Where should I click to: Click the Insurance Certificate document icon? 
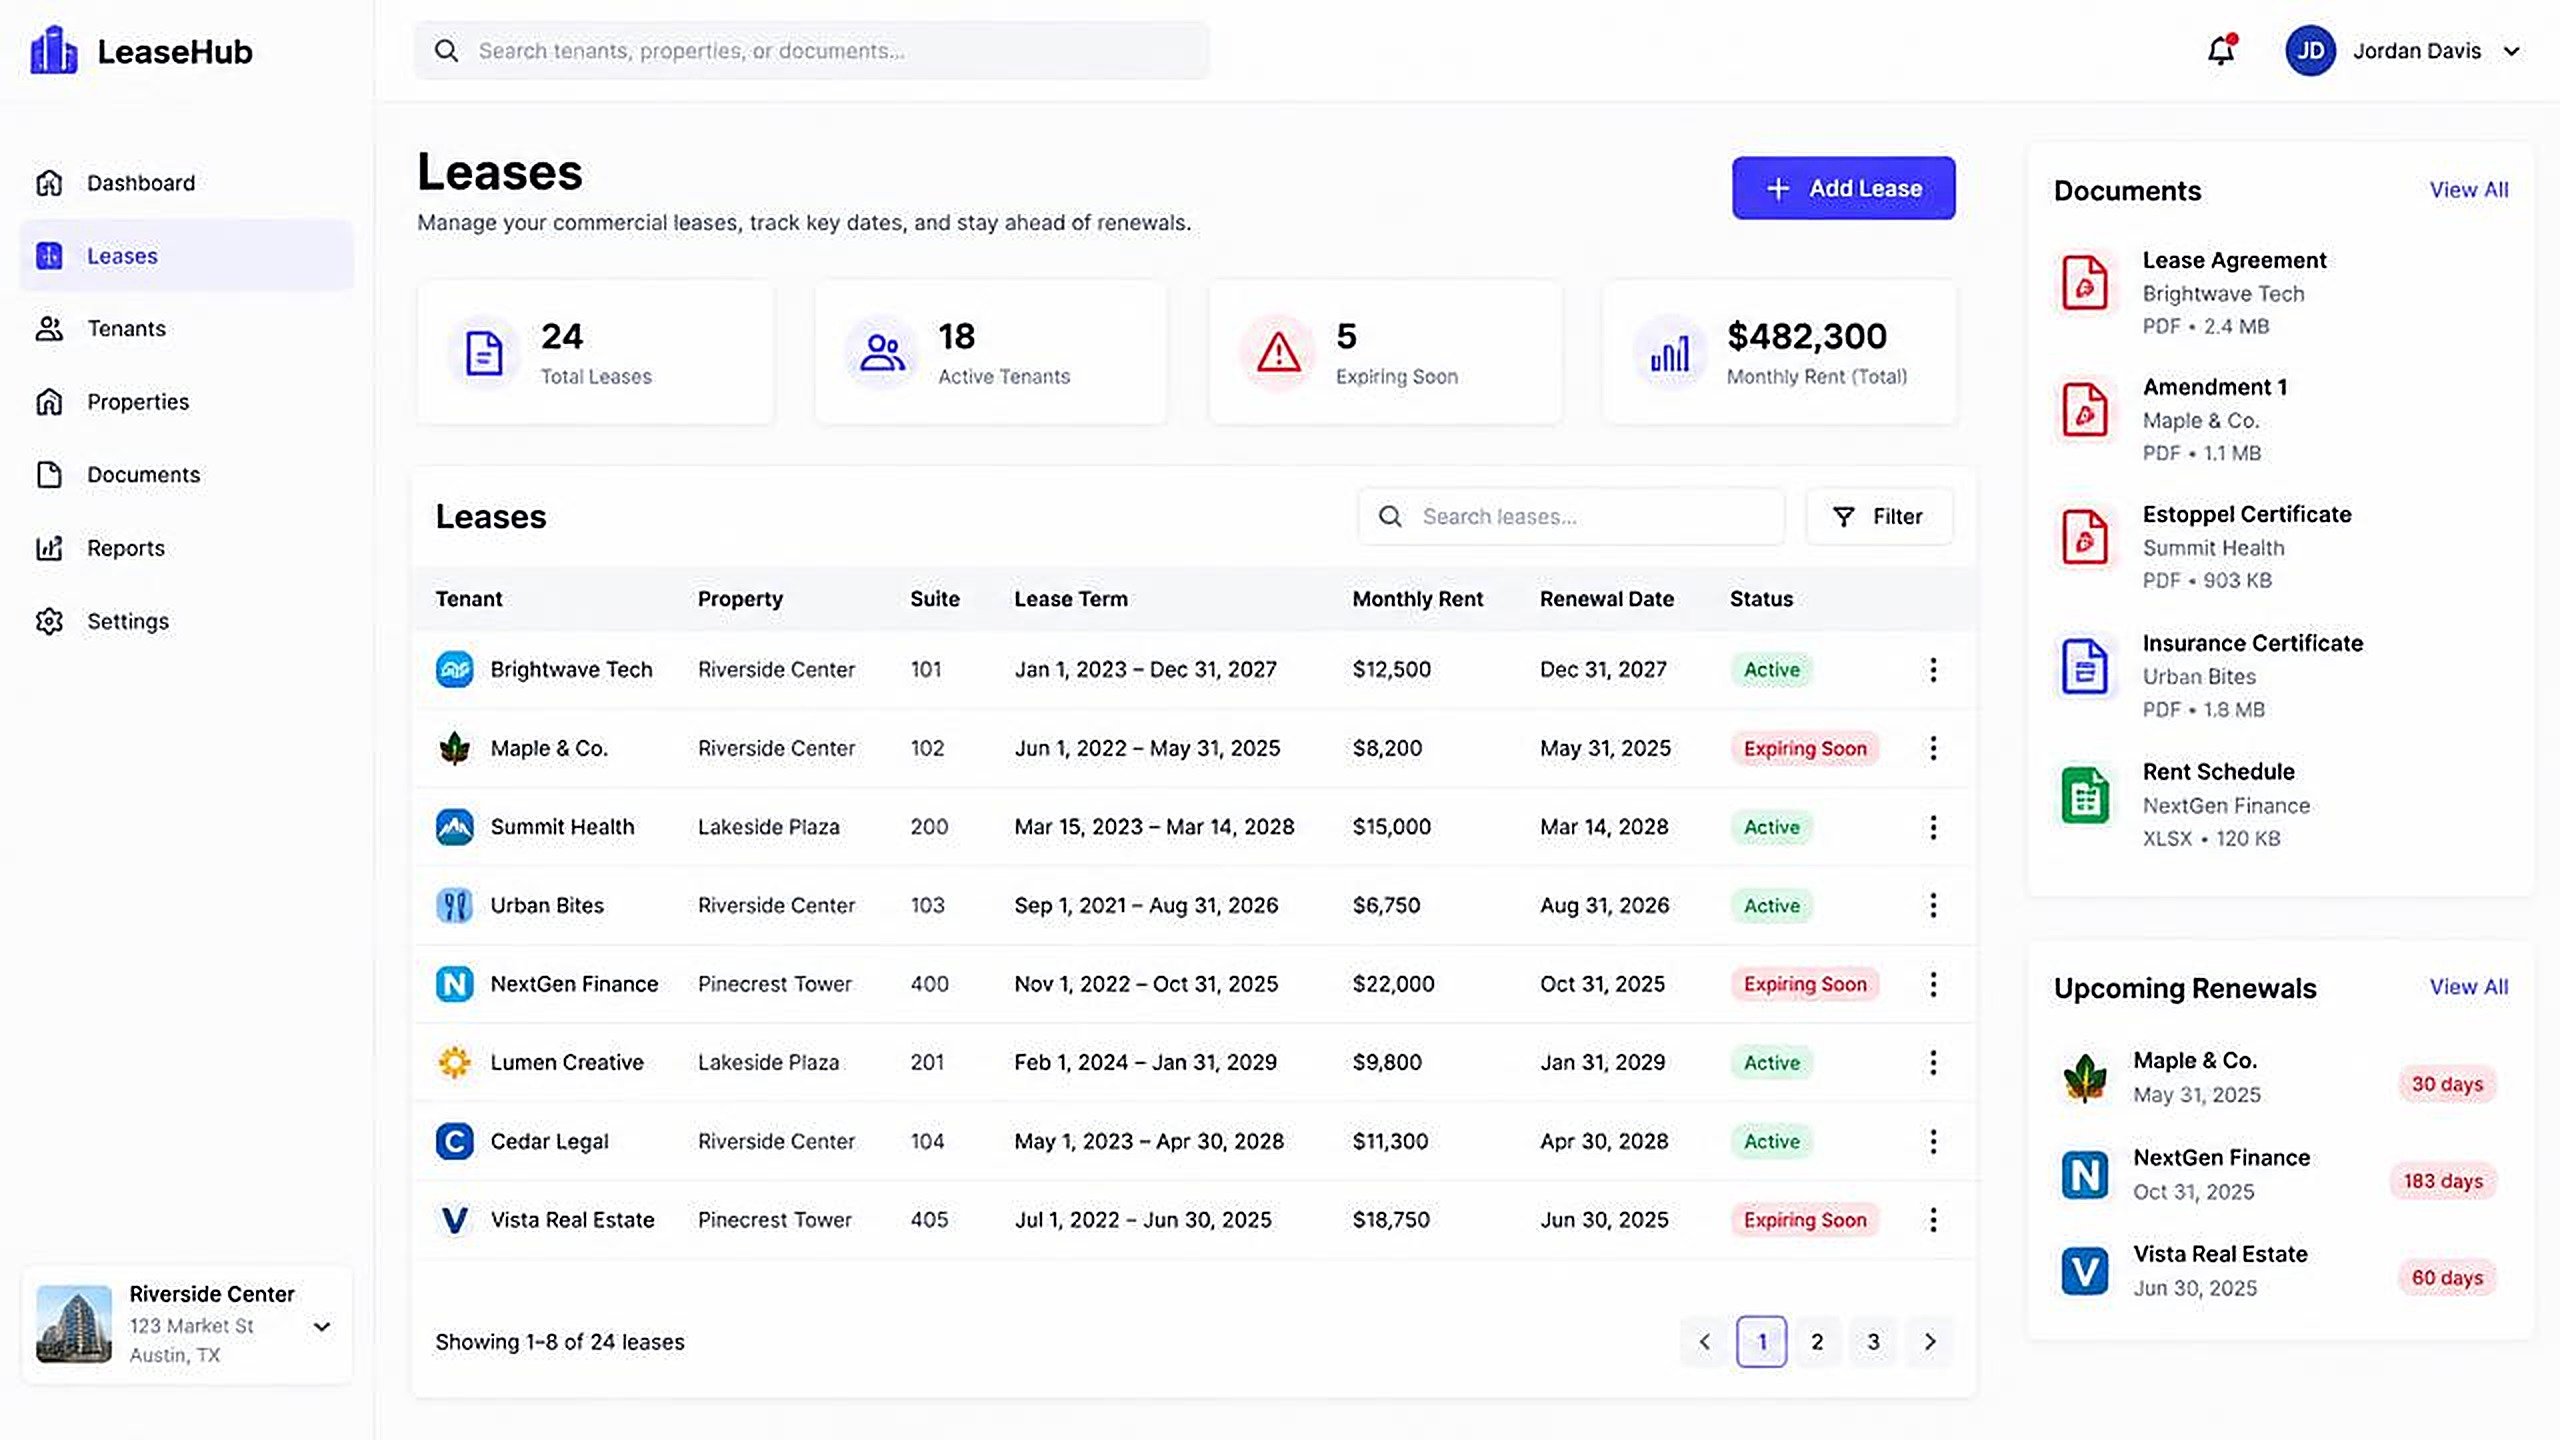[2085, 666]
